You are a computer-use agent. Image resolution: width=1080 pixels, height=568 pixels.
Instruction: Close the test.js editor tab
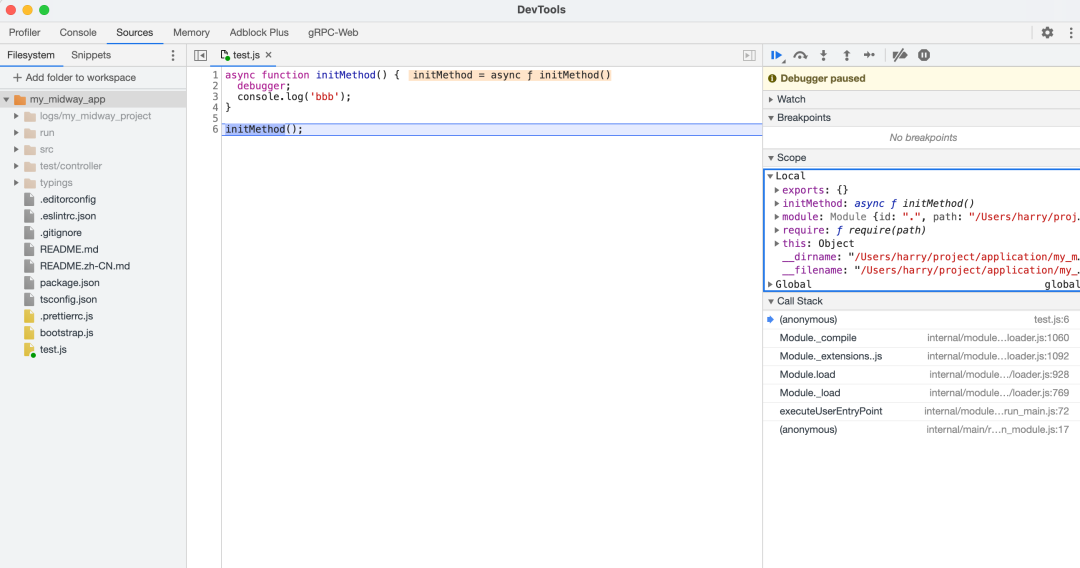tap(268, 55)
